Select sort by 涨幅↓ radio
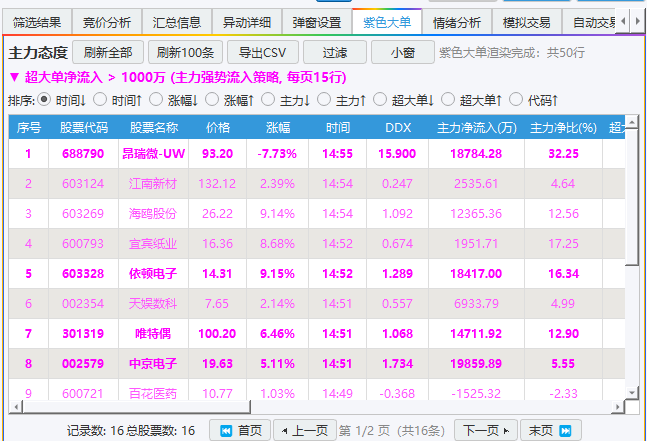The height and width of the screenshot is (441, 647). tap(156, 99)
